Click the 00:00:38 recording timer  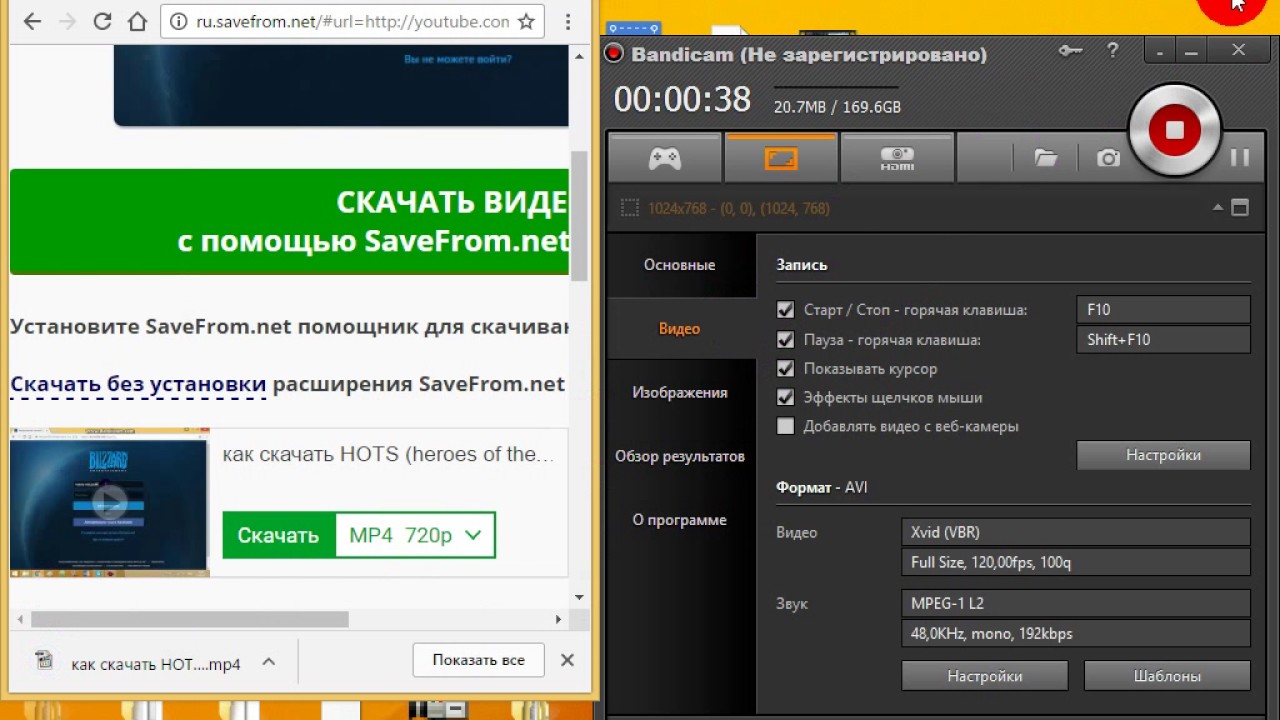coord(682,99)
